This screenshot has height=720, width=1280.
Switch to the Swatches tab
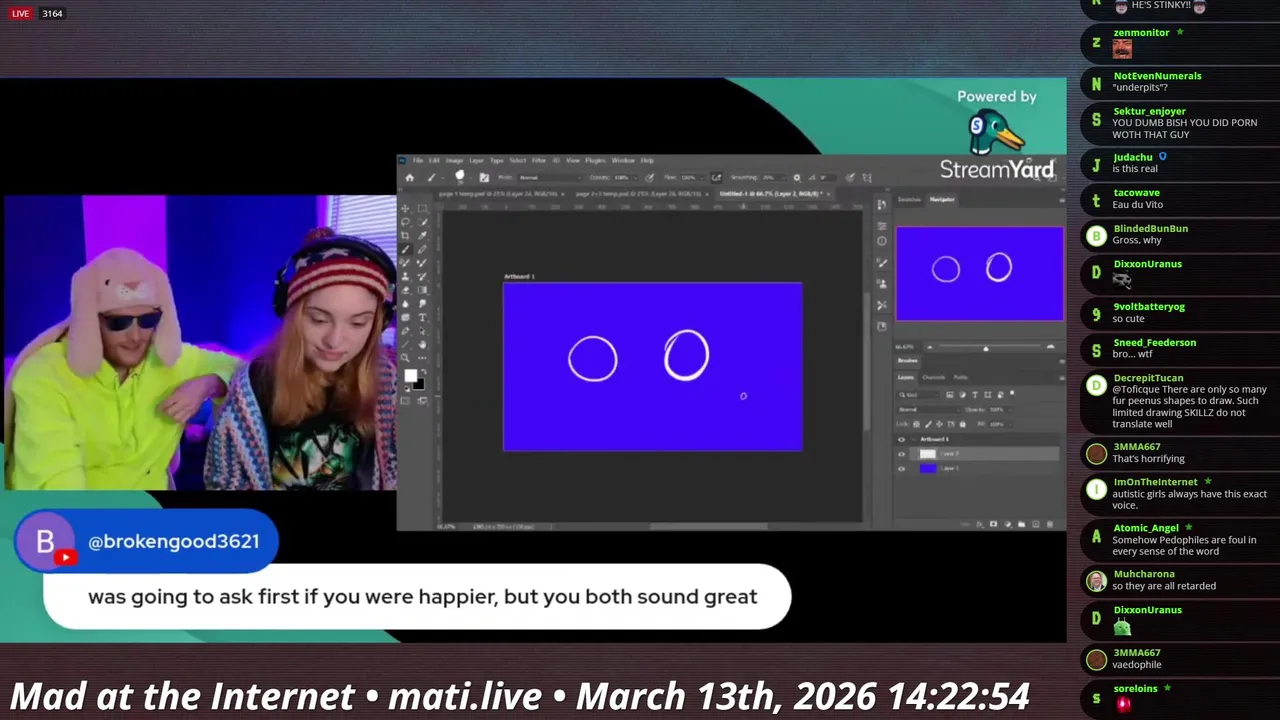pyautogui.click(x=909, y=199)
